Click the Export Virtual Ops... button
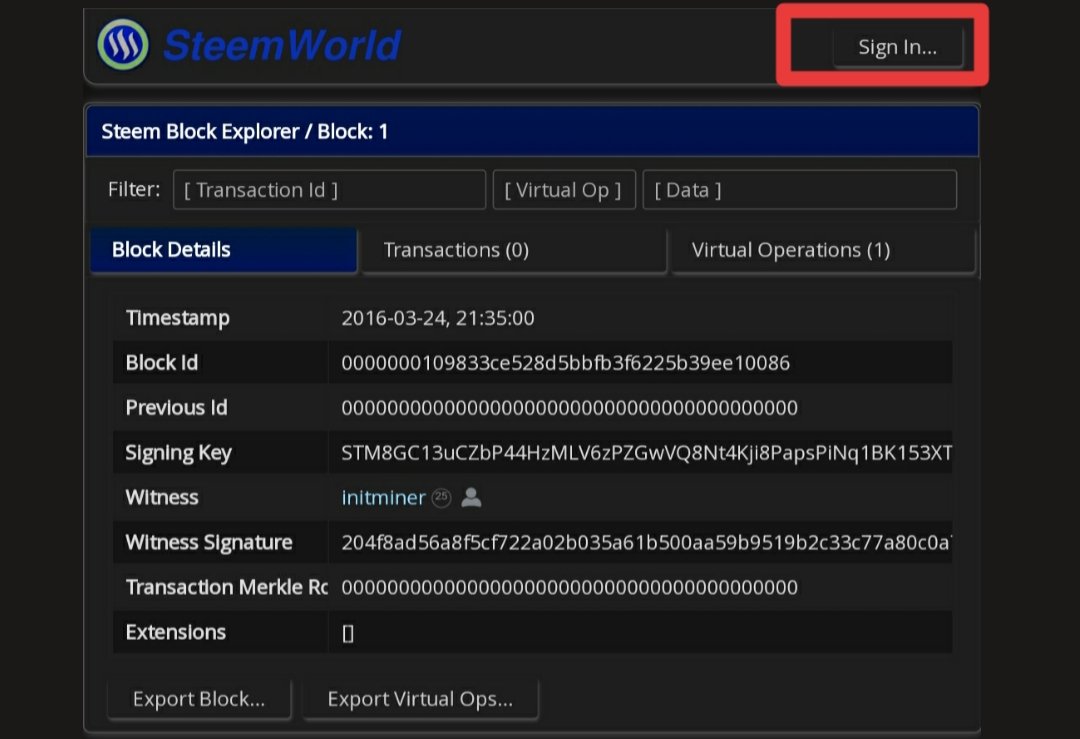Image resolution: width=1080 pixels, height=739 pixels. pos(420,699)
